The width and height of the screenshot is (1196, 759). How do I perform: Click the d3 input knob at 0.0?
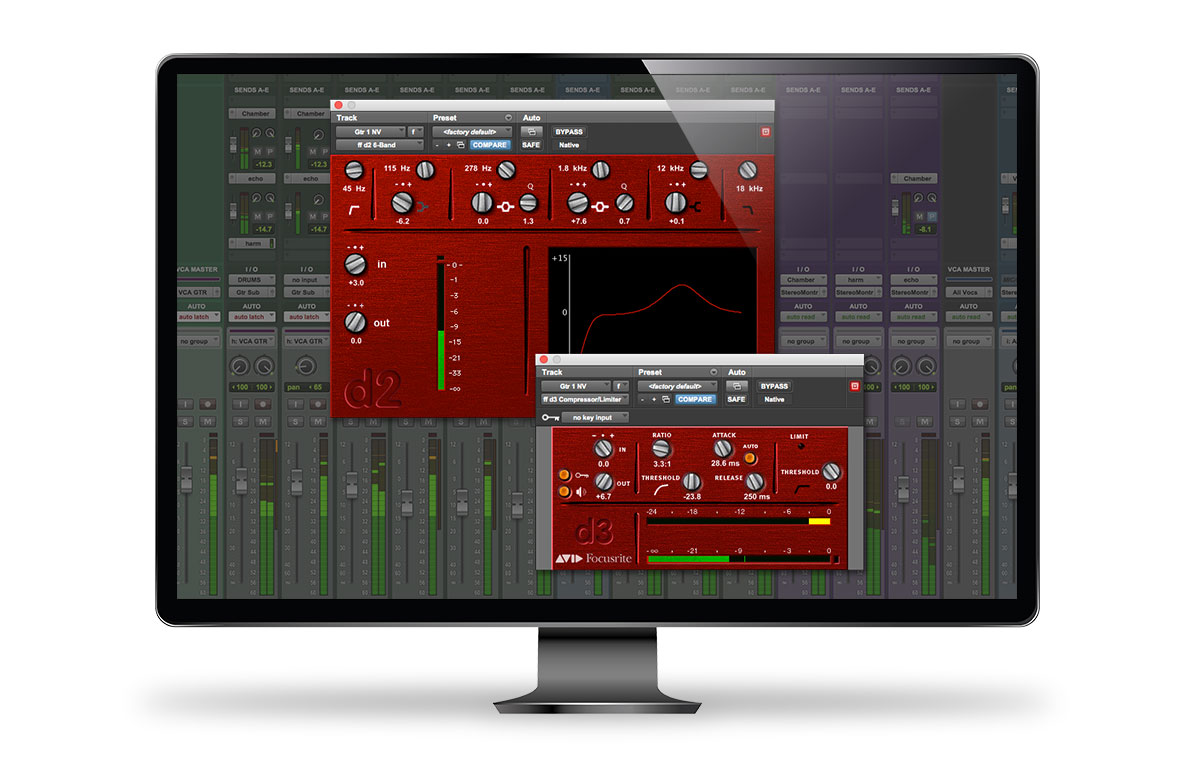[x=603, y=449]
